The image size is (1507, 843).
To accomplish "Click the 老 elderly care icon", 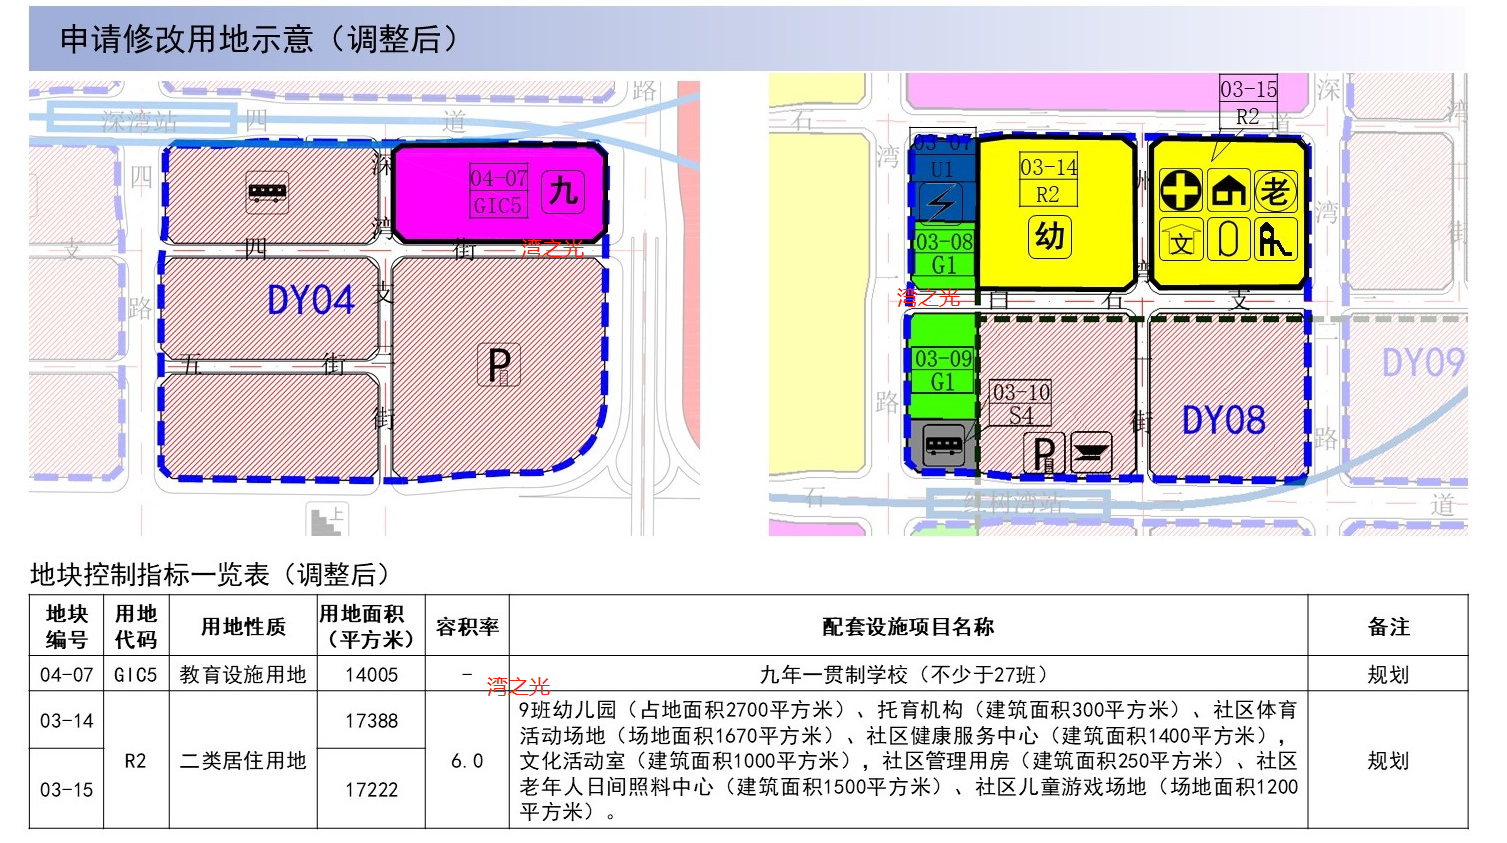I will click(1275, 191).
